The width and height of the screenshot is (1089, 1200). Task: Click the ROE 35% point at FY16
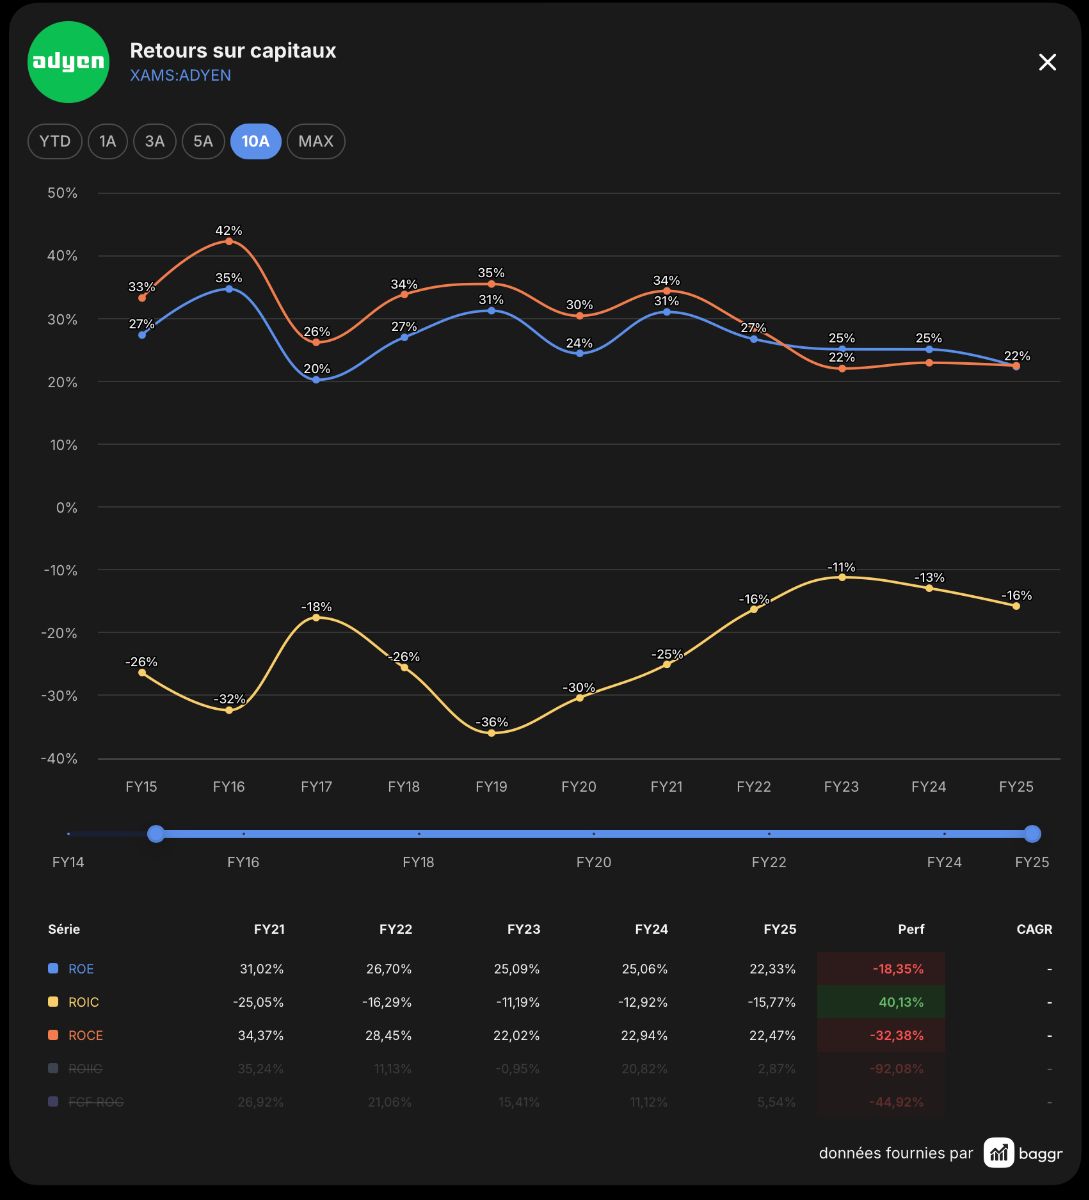pos(229,288)
